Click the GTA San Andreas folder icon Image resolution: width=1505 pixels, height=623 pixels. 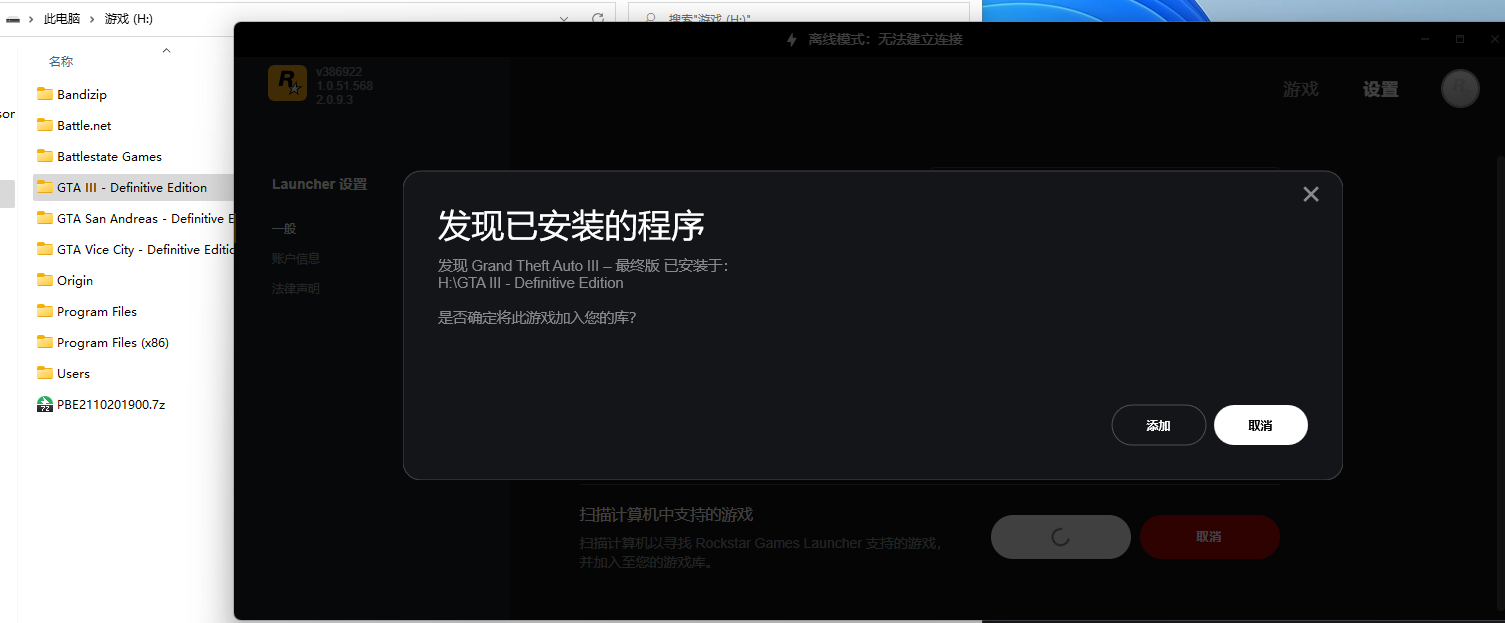(x=45, y=218)
